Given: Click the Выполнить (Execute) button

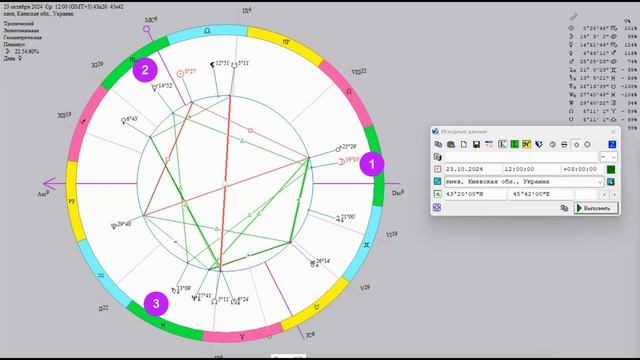Looking at the screenshot, I should 596,208.
